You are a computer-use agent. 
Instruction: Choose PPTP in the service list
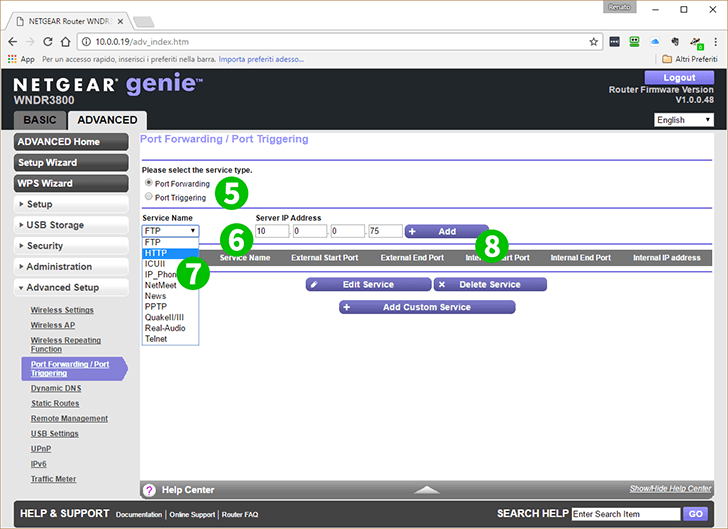pyautogui.click(x=170, y=307)
